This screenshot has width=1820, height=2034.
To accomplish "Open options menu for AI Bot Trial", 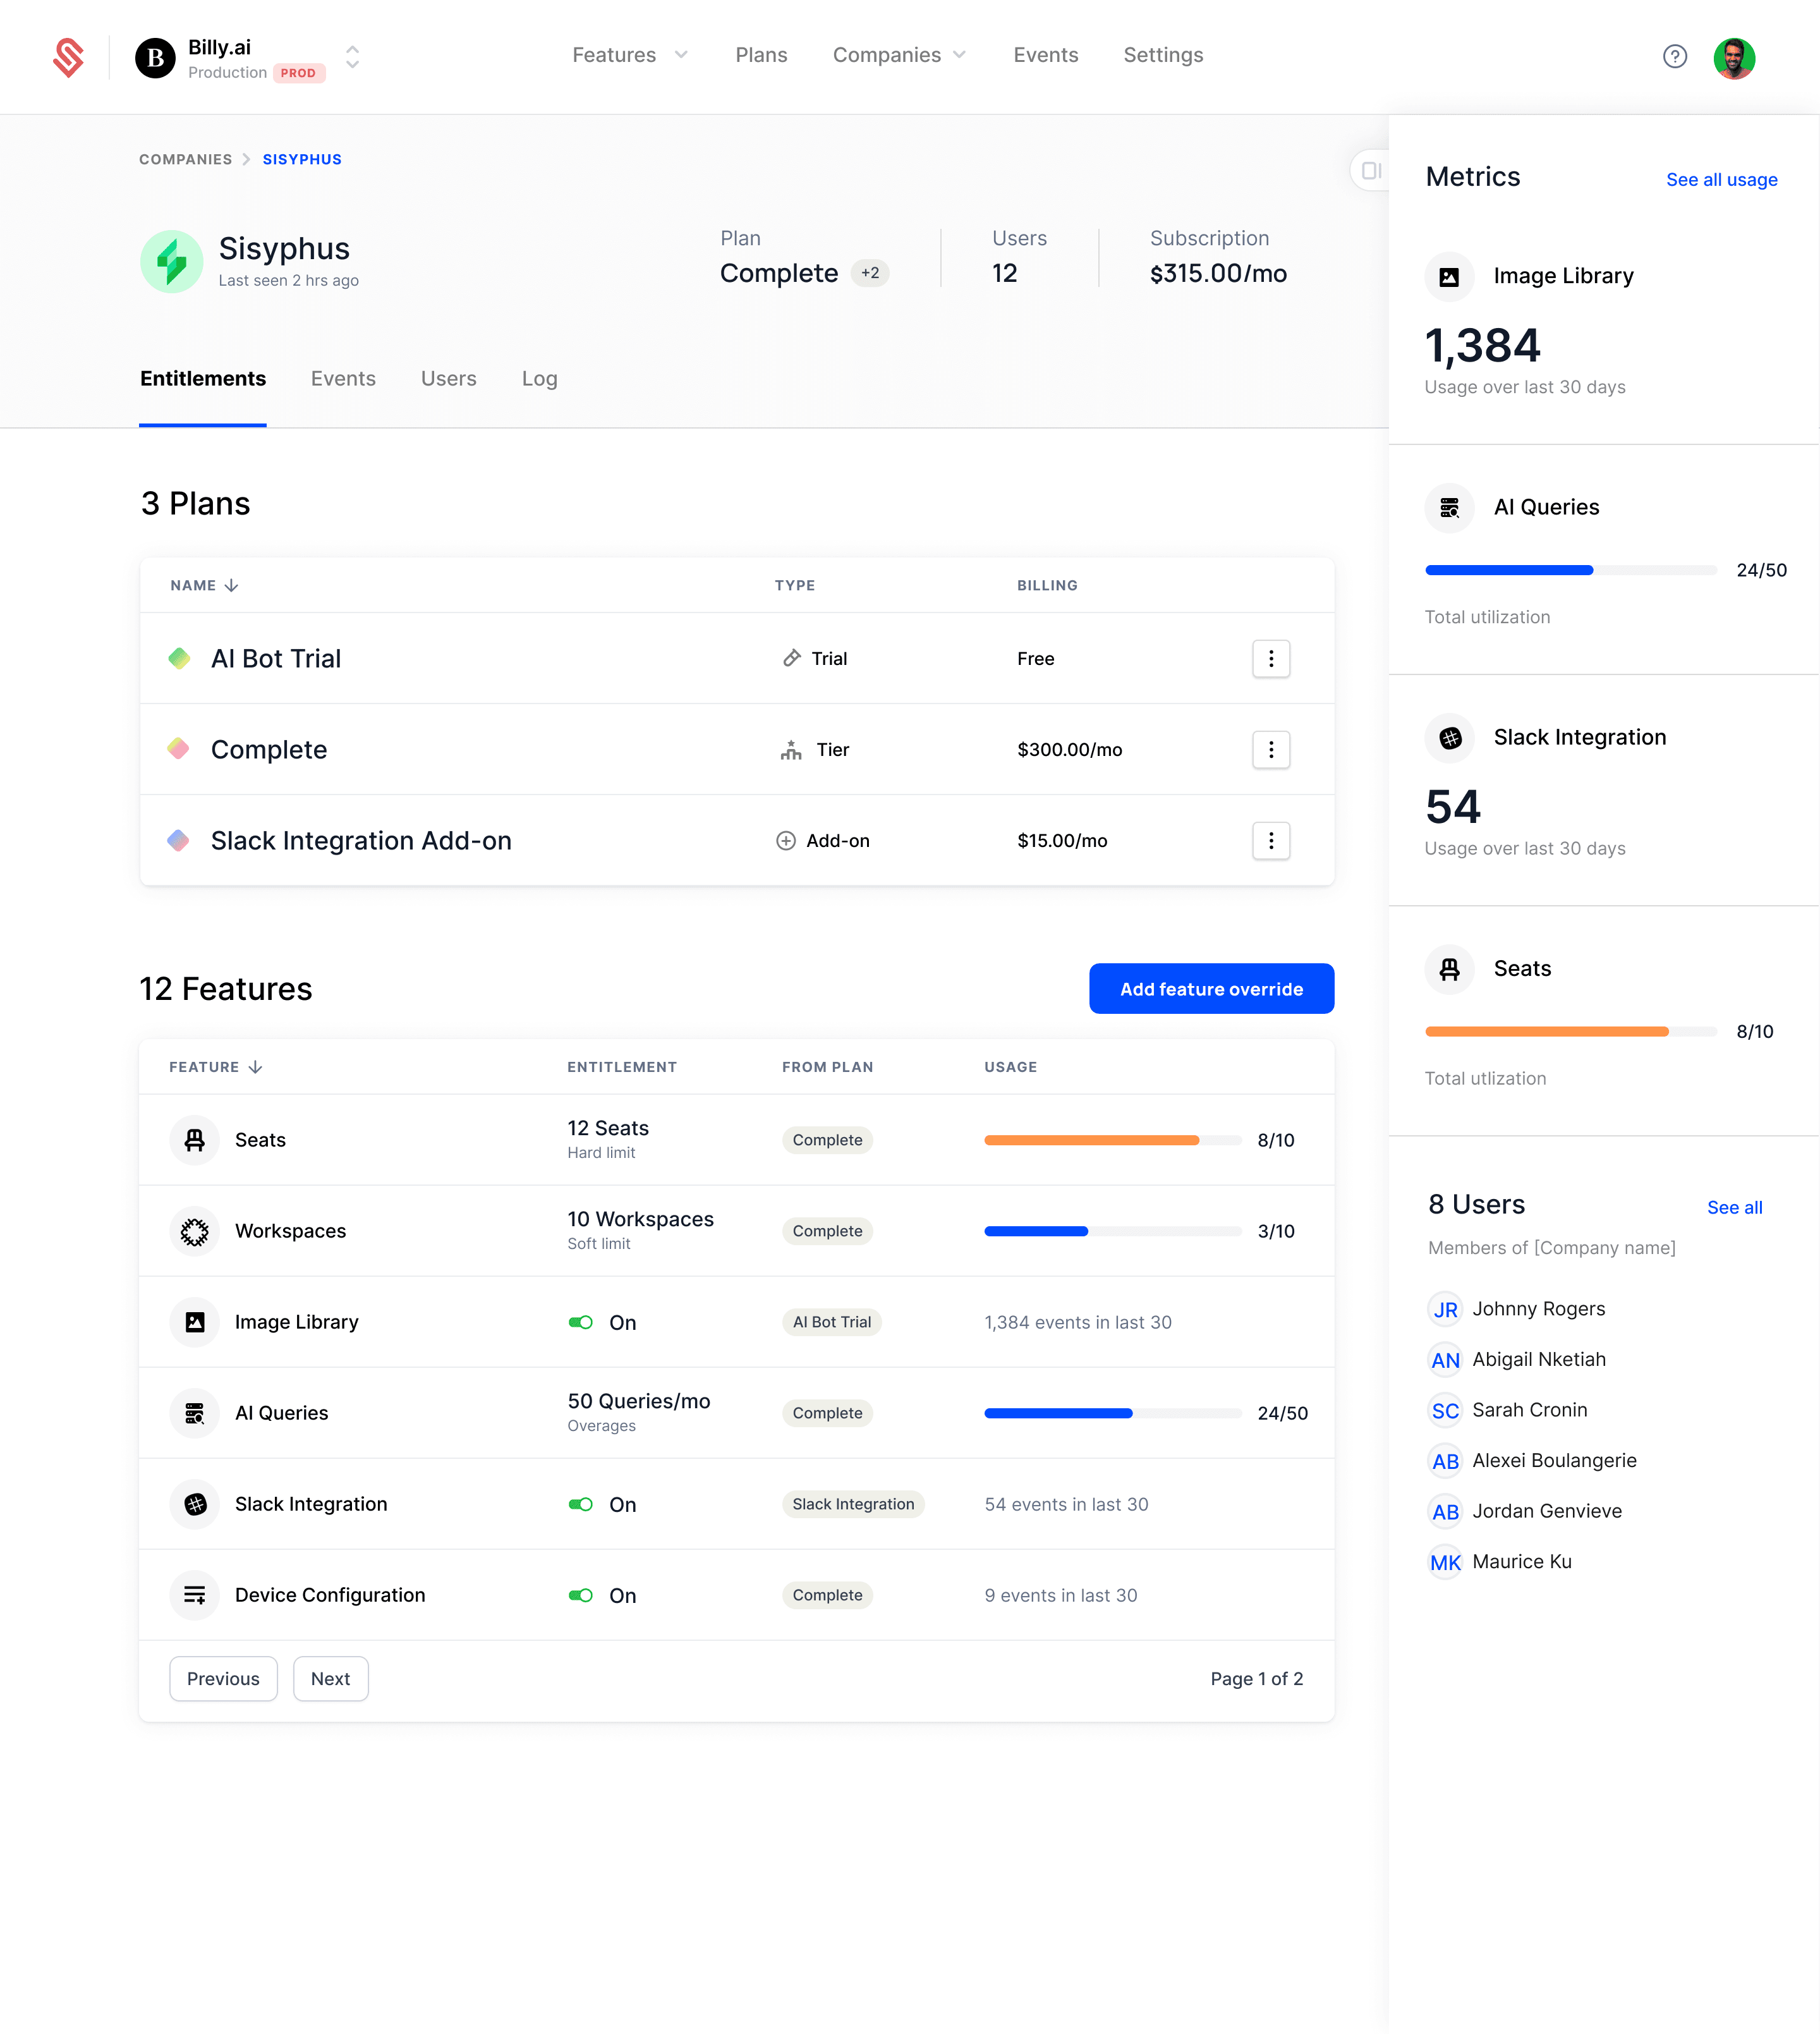I will point(1270,658).
